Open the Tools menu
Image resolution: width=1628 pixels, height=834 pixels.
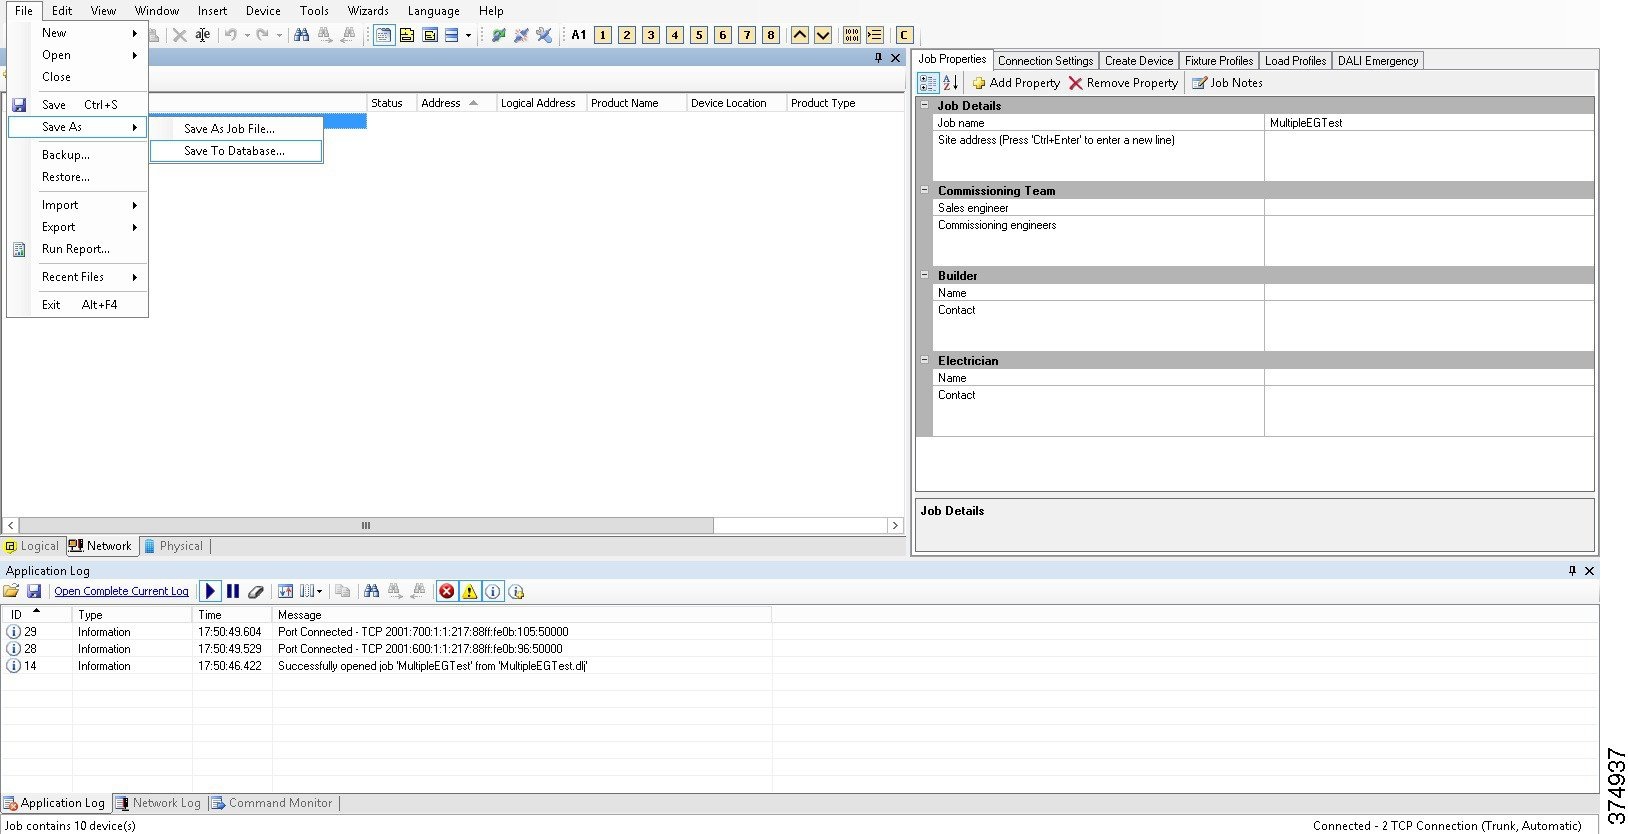pyautogui.click(x=314, y=11)
